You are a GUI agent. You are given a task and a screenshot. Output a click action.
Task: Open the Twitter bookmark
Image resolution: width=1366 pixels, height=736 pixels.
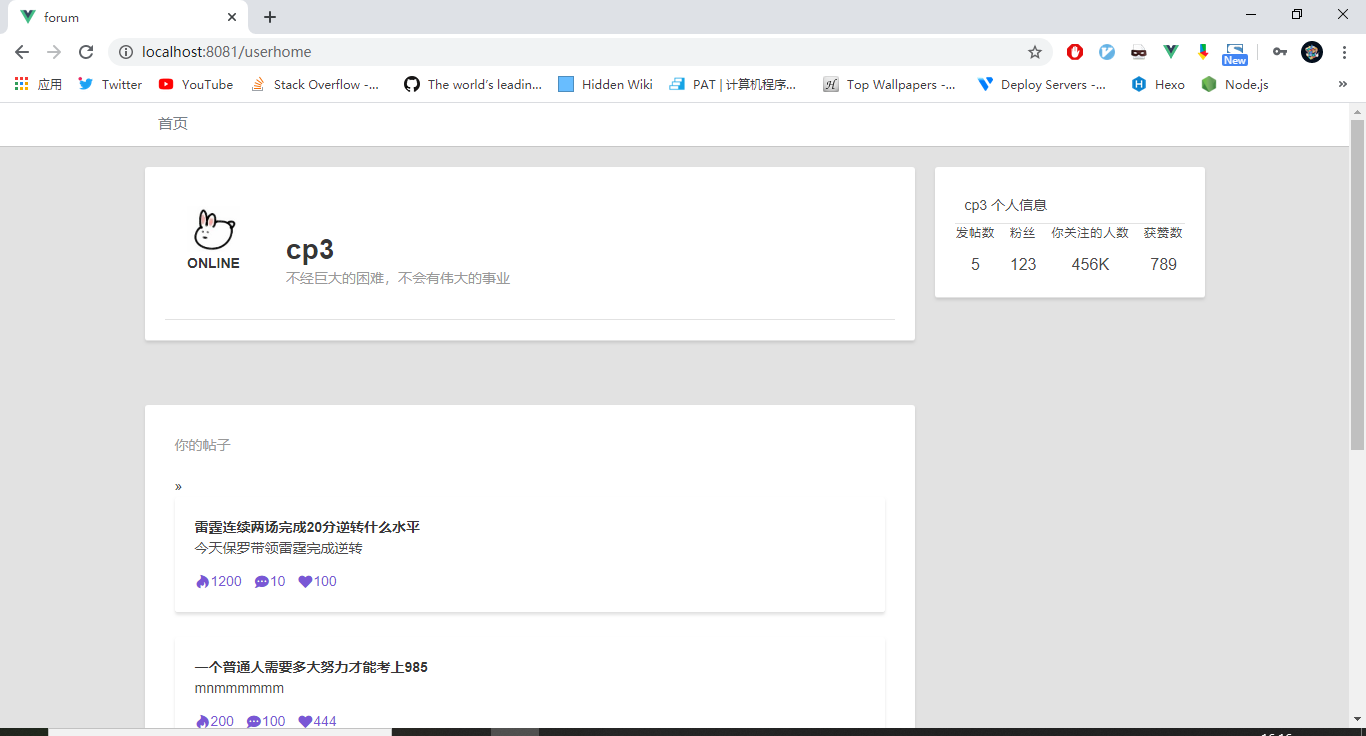(110, 85)
